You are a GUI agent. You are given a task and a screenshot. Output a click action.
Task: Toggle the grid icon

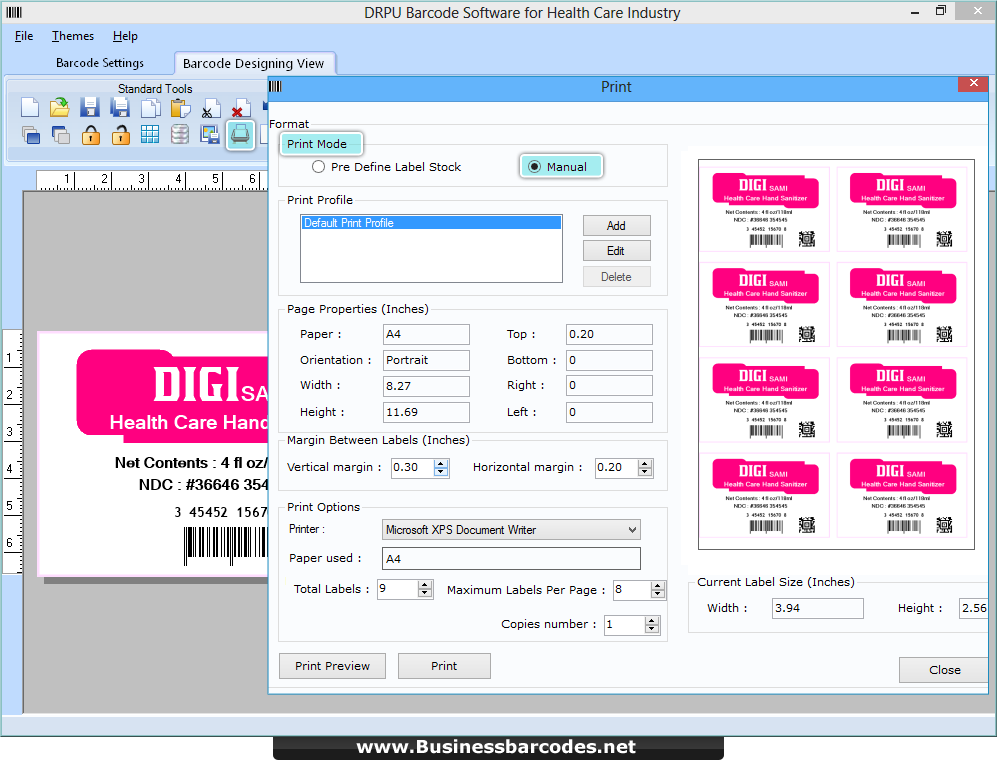click(x=150, y=135)
